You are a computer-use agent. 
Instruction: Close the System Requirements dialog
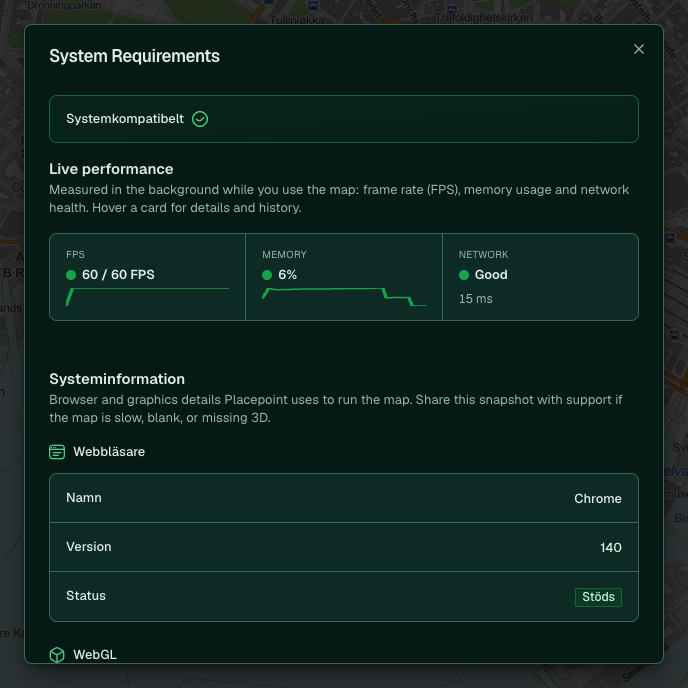(x=638, y=49)
